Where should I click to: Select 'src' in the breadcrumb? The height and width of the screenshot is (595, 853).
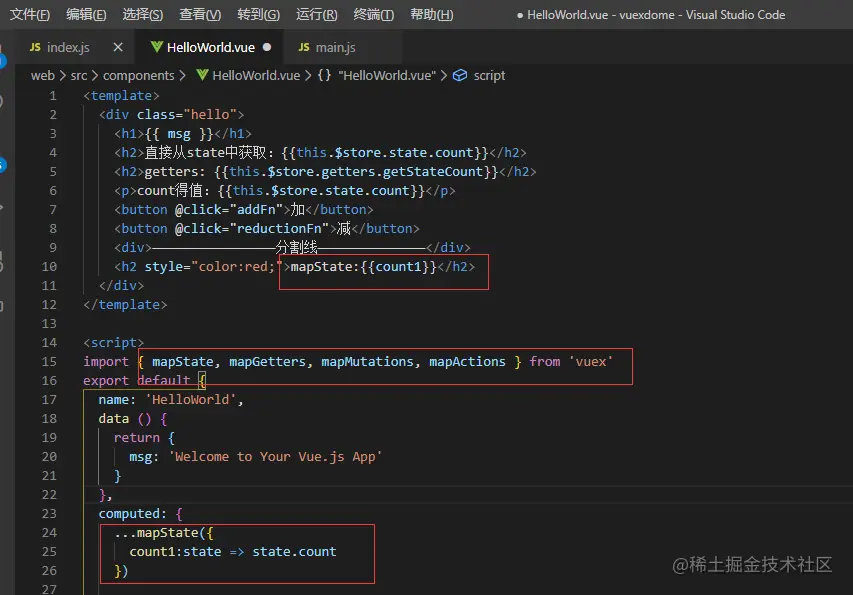pyautogui.click(x=79, y=76)
